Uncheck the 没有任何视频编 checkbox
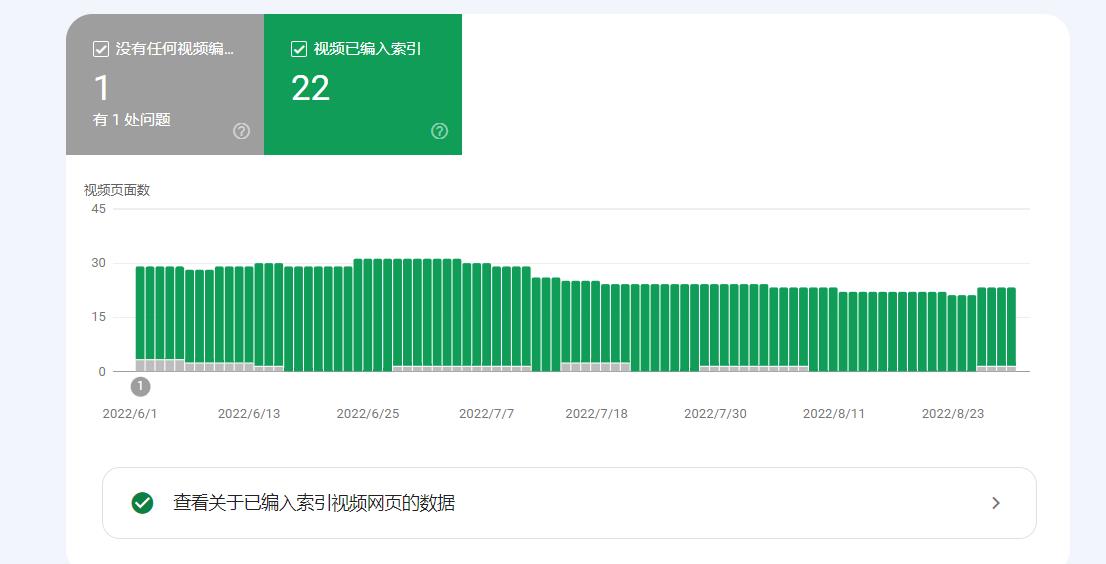Screen dimensions: 1106x564 (101, 49)
